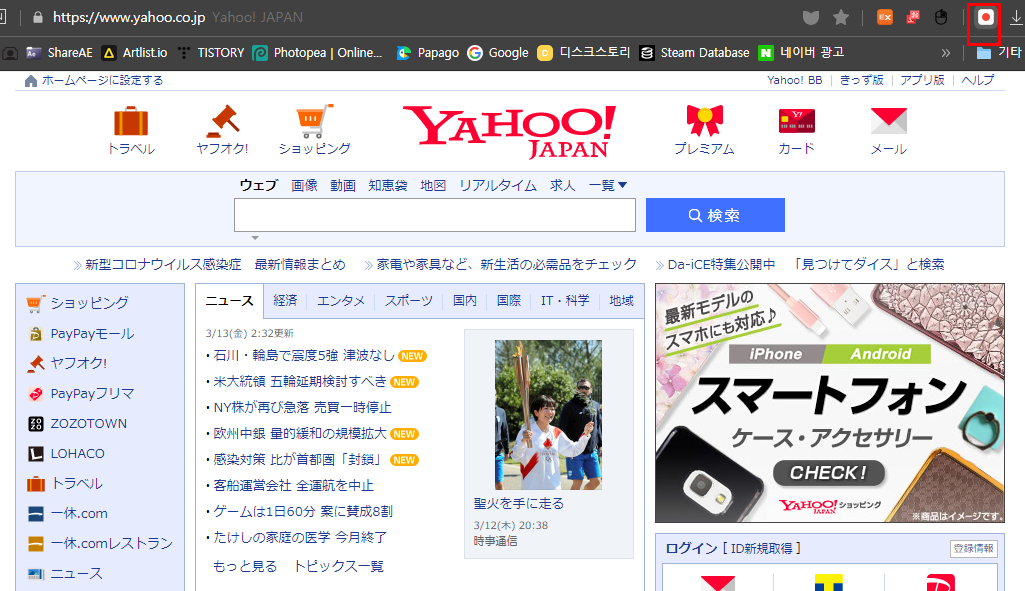1025x591 pixels.
Task: Select the 地図 search tab
Action: click(x=433, y=186)
